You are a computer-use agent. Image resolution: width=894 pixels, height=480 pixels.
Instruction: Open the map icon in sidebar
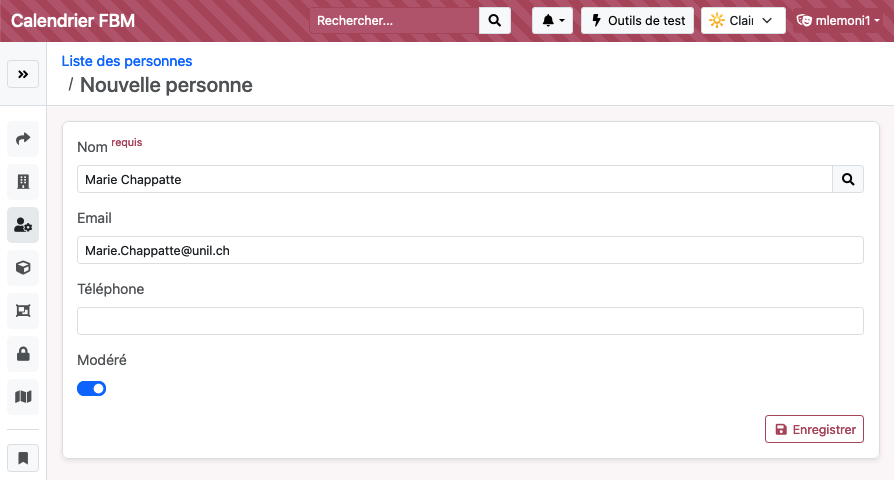pos(23,397)
